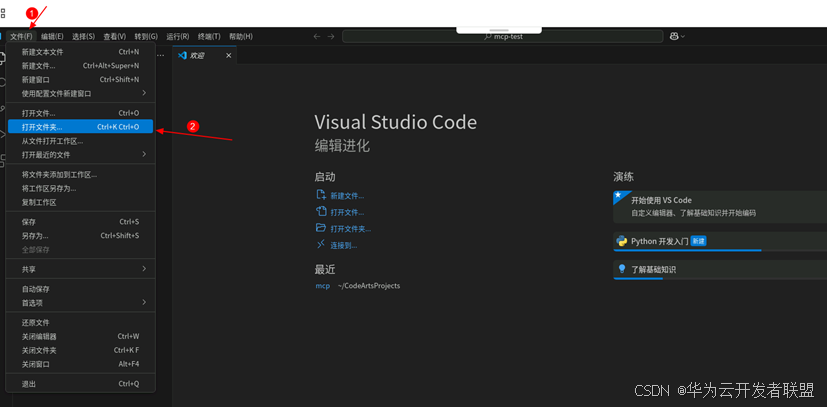The image size is (827, 407).
Task: Open the 文件(F) menu
Action: click(22, 36)
